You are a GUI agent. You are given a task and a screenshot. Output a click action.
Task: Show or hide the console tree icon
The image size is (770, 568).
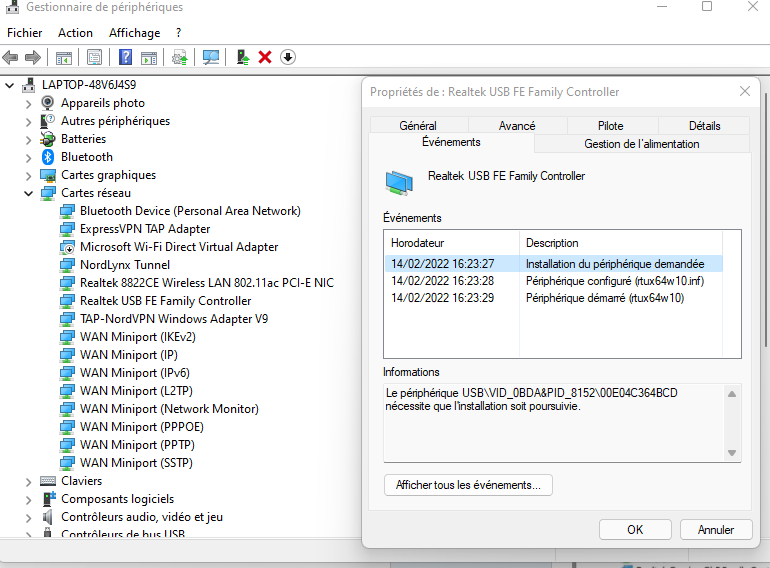[x=63, y=58]
